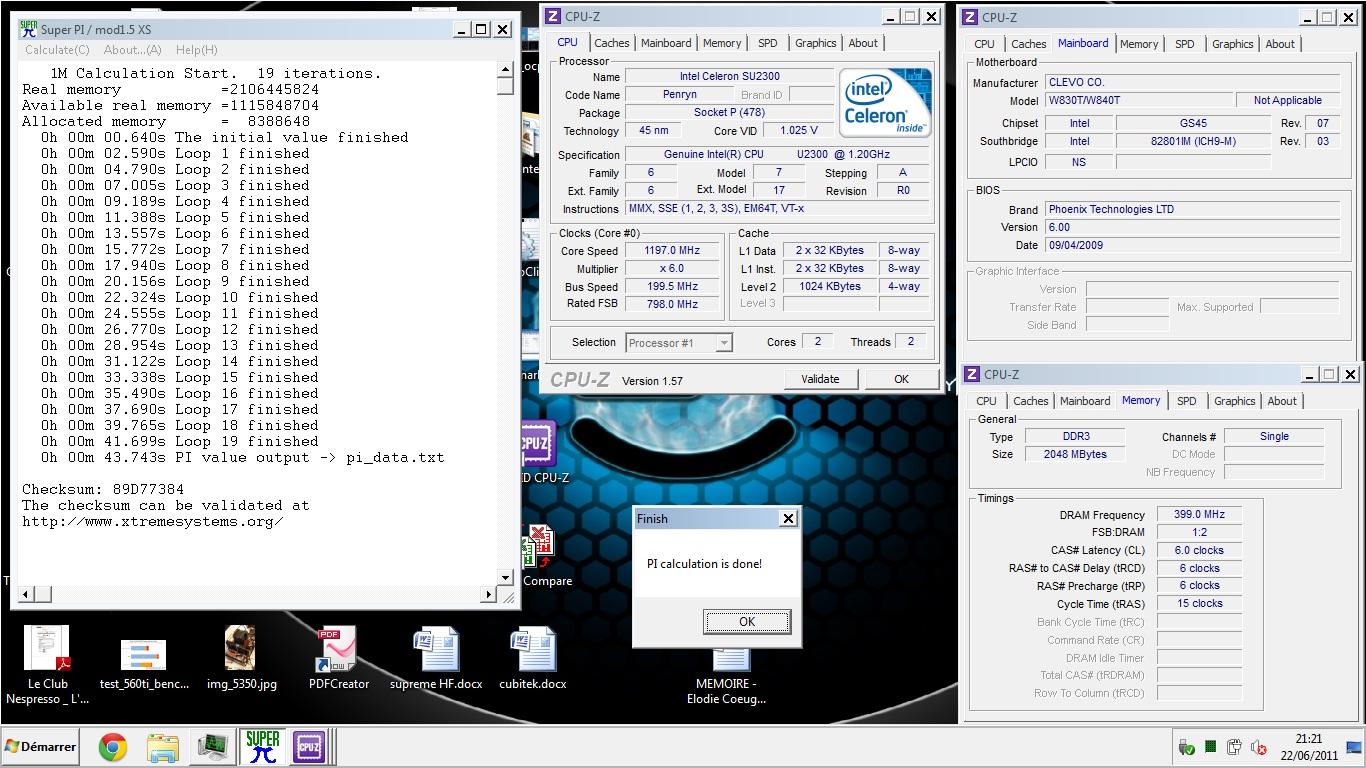
Task: Open cubitek.docx desktop document
Action: 533,651
